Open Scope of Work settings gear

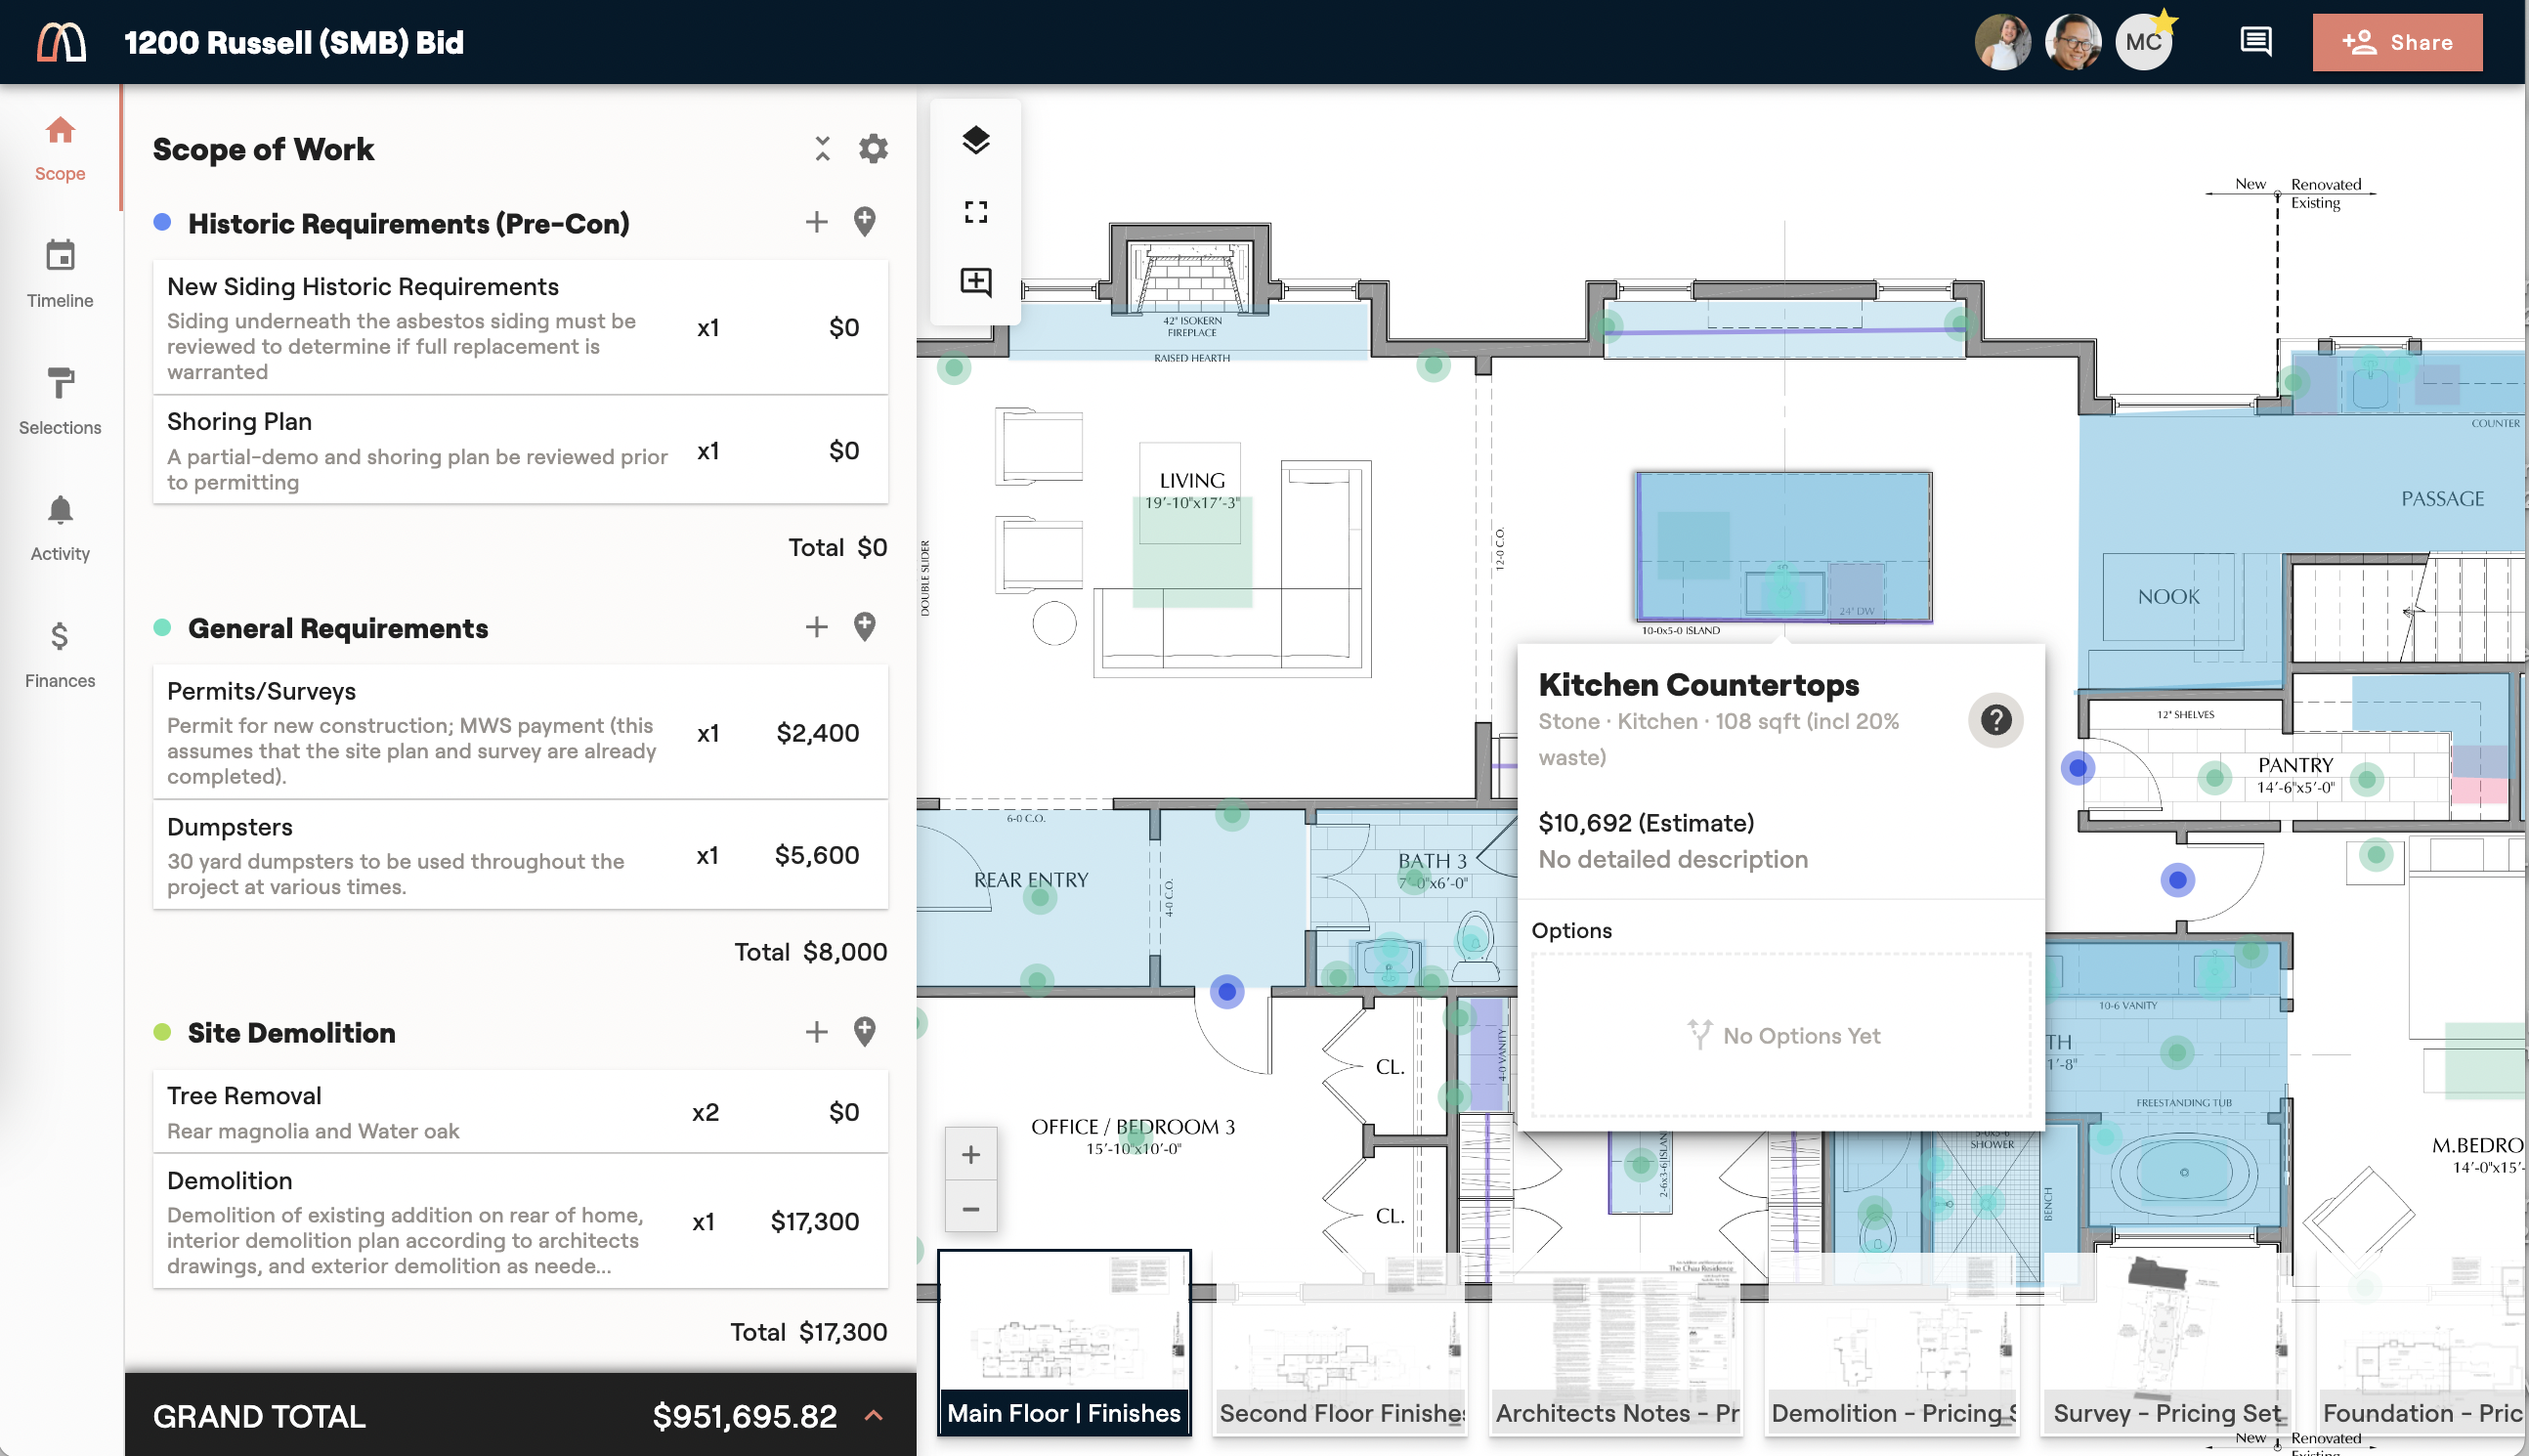(x=873, y=149)
